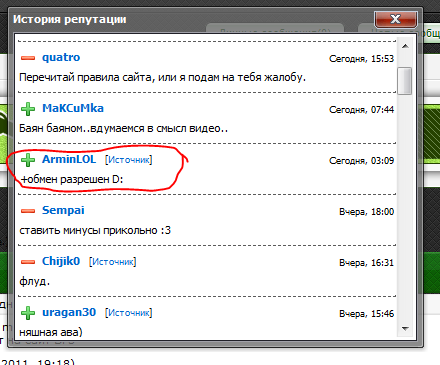Viewport: 440px width, 365px height.
Task: Click the scrollbar thumb in reputation list
Action: pos(405,81)
